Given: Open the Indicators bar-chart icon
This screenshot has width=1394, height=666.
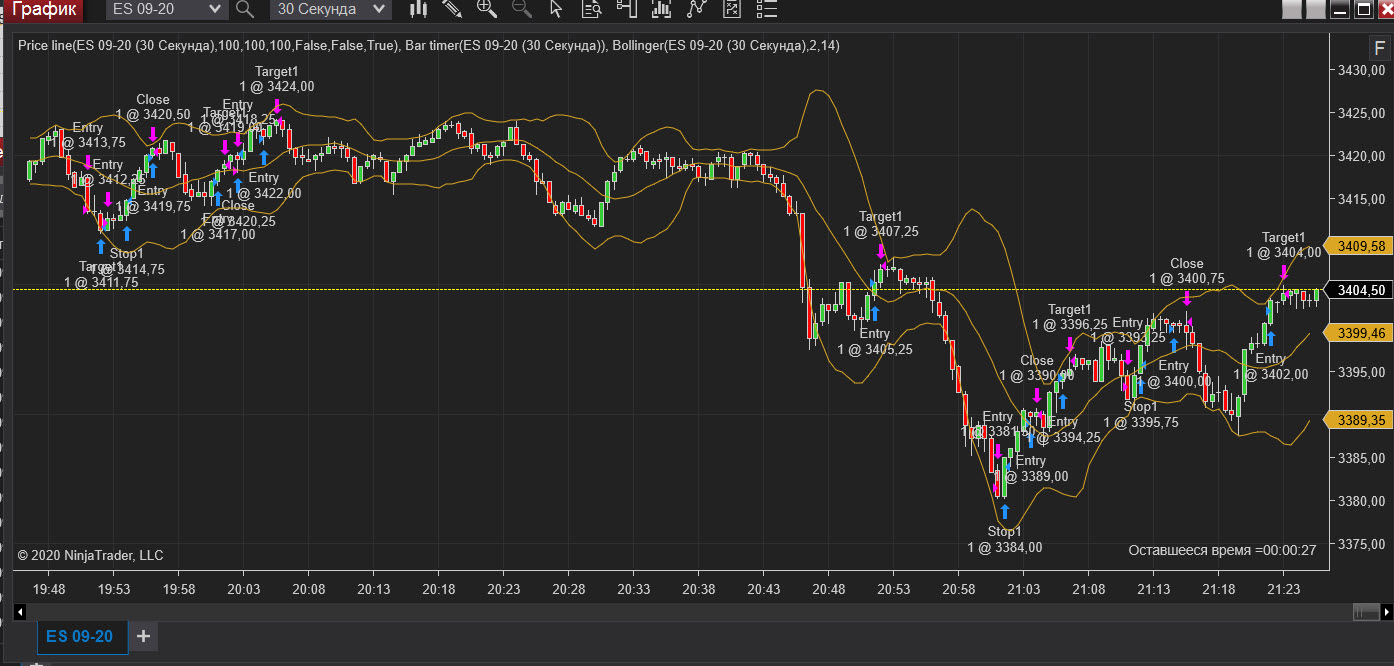Looking at the screenshot, I should point(662,9).
